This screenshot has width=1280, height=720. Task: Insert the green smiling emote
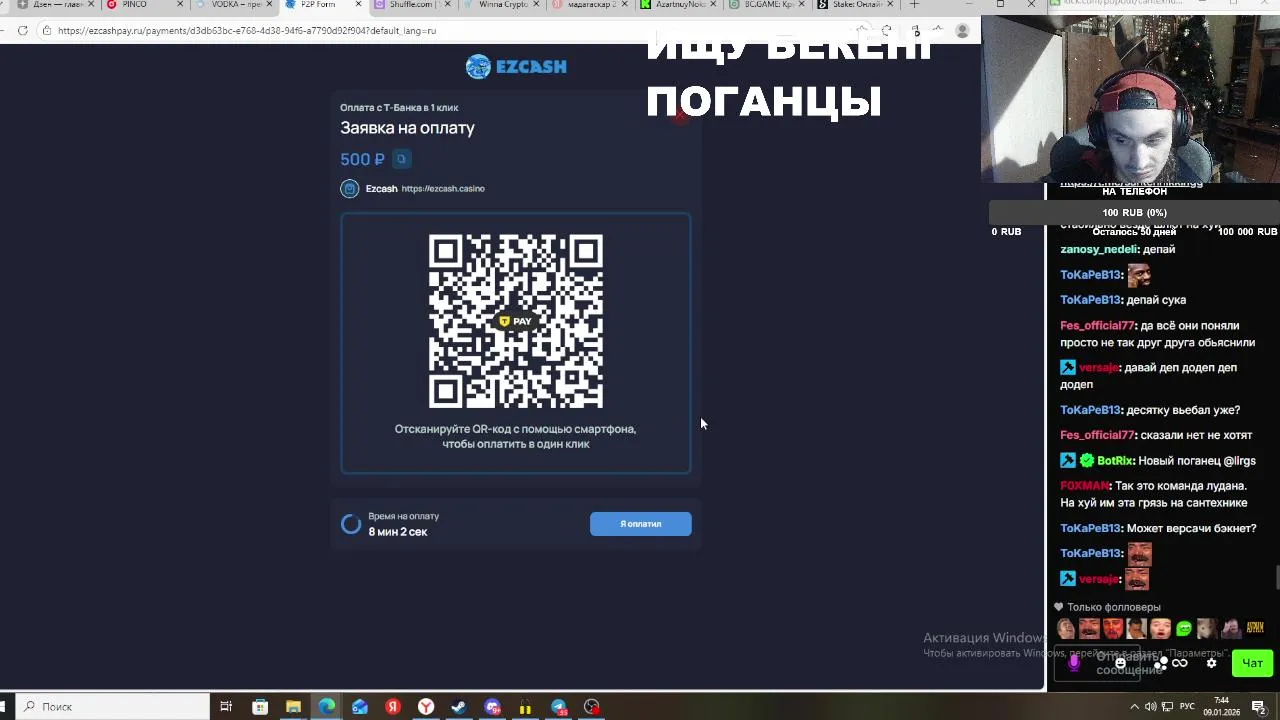click(x=1184, y=629)
